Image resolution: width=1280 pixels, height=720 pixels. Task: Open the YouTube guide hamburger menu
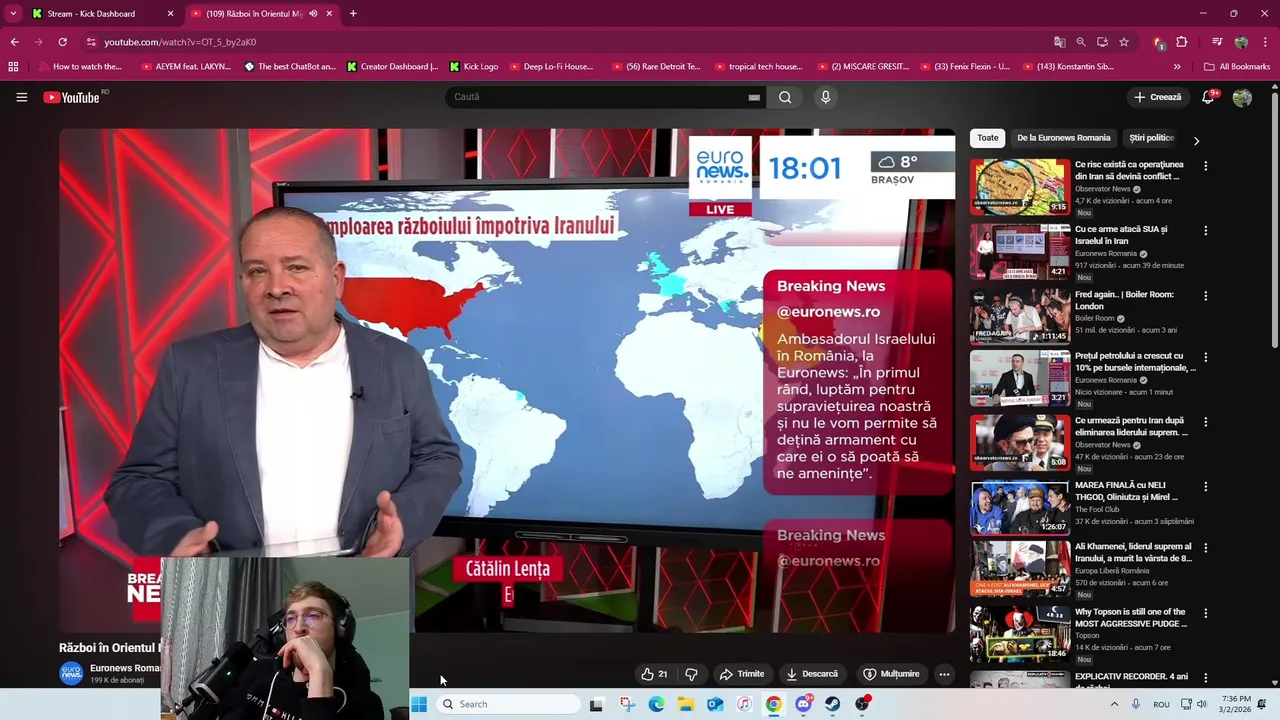pyautogui.click(x=21, y=97)
